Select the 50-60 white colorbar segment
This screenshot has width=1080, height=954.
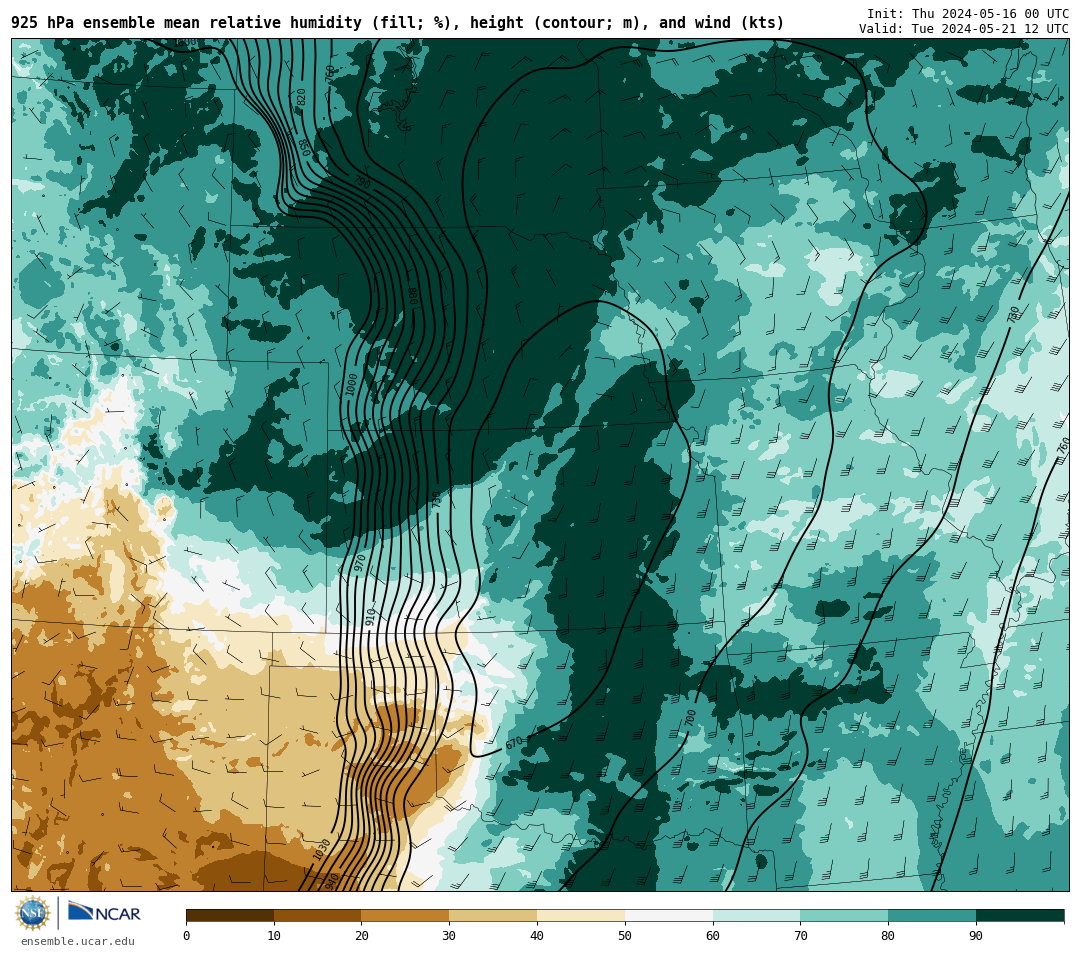coord(669,916)
